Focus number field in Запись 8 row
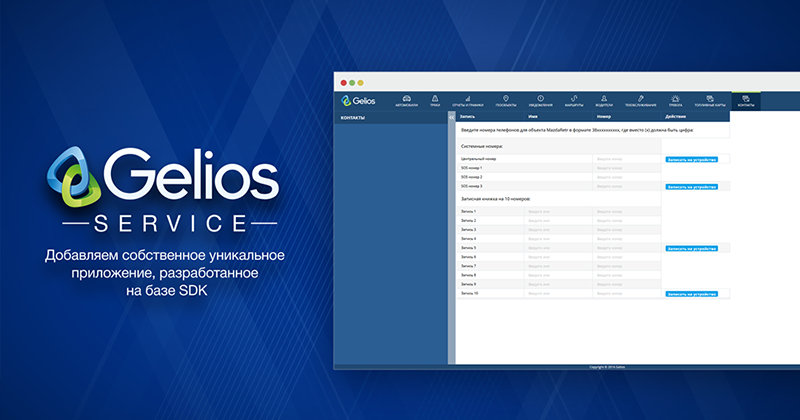Viewport: 800px width, 420px height. coord(627,275)
